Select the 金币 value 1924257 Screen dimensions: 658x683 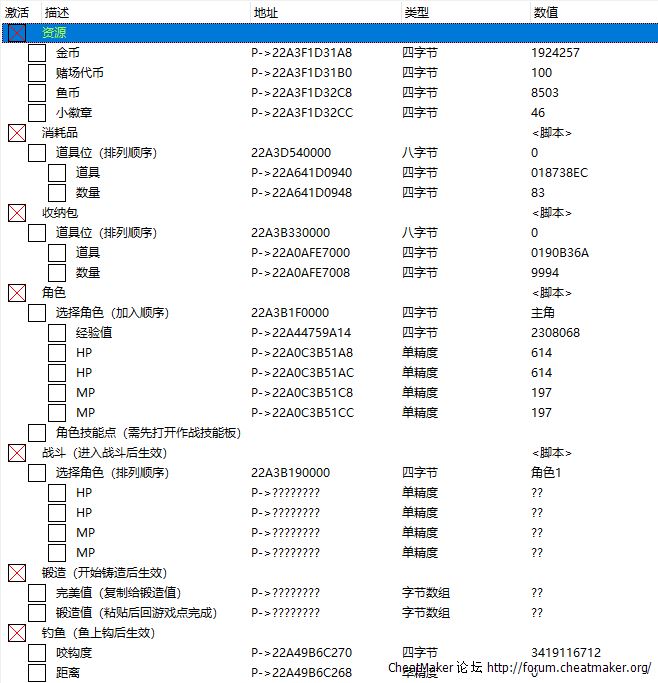(x=555, y=53)
